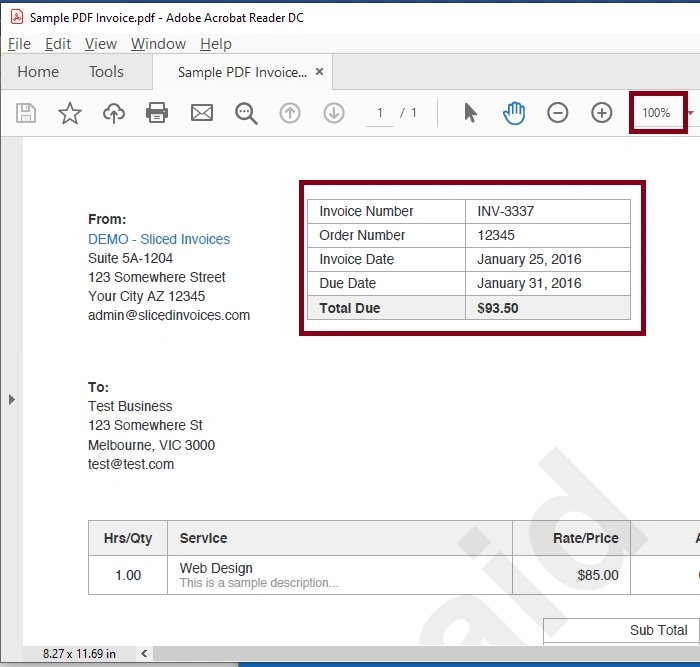Zoom out with minus icon

(x=558, y=113)
